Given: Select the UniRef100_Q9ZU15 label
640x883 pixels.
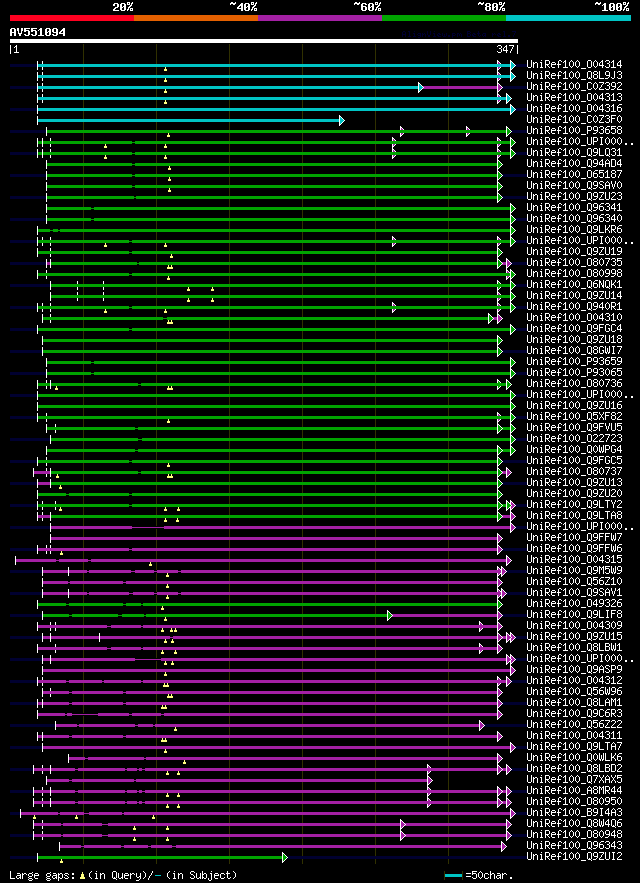Looking at the screenshot, I should pos(574,637).
